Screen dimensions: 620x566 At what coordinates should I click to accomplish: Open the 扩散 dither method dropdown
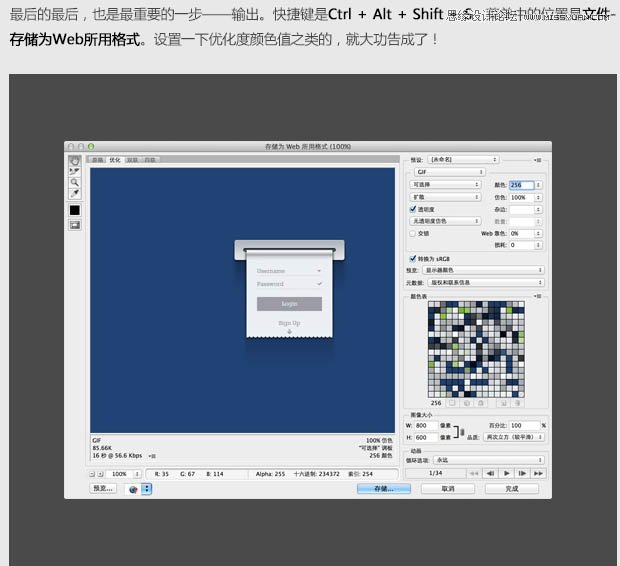[445, 197]
